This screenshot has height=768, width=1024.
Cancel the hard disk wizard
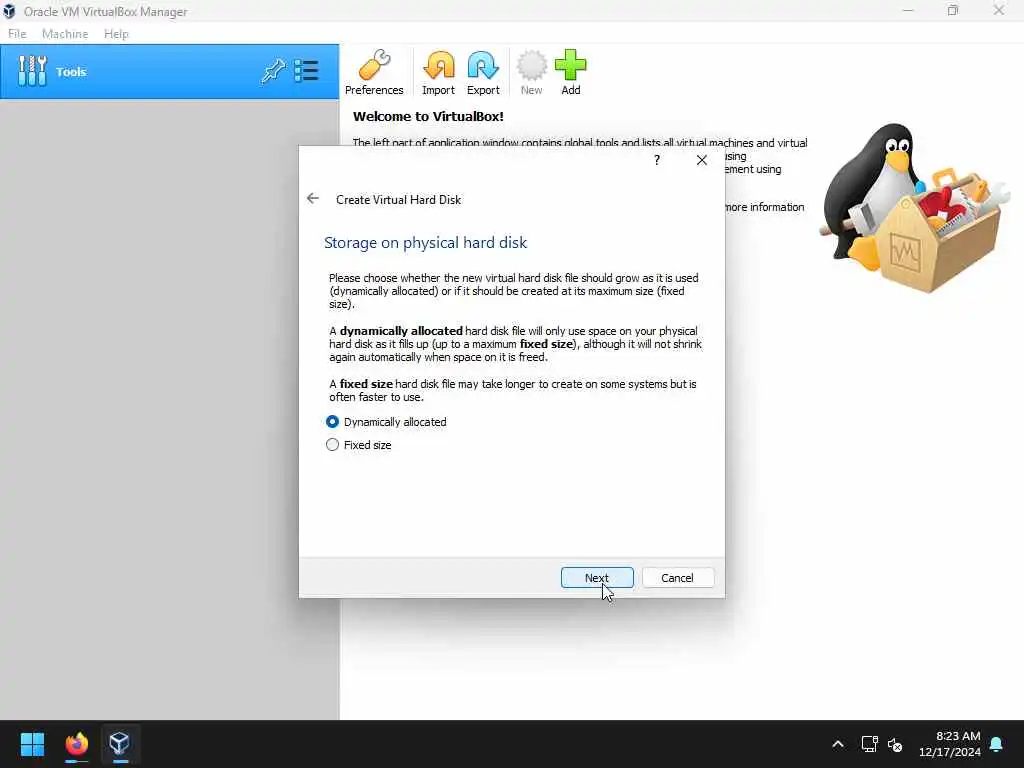(x=677, y=578)
